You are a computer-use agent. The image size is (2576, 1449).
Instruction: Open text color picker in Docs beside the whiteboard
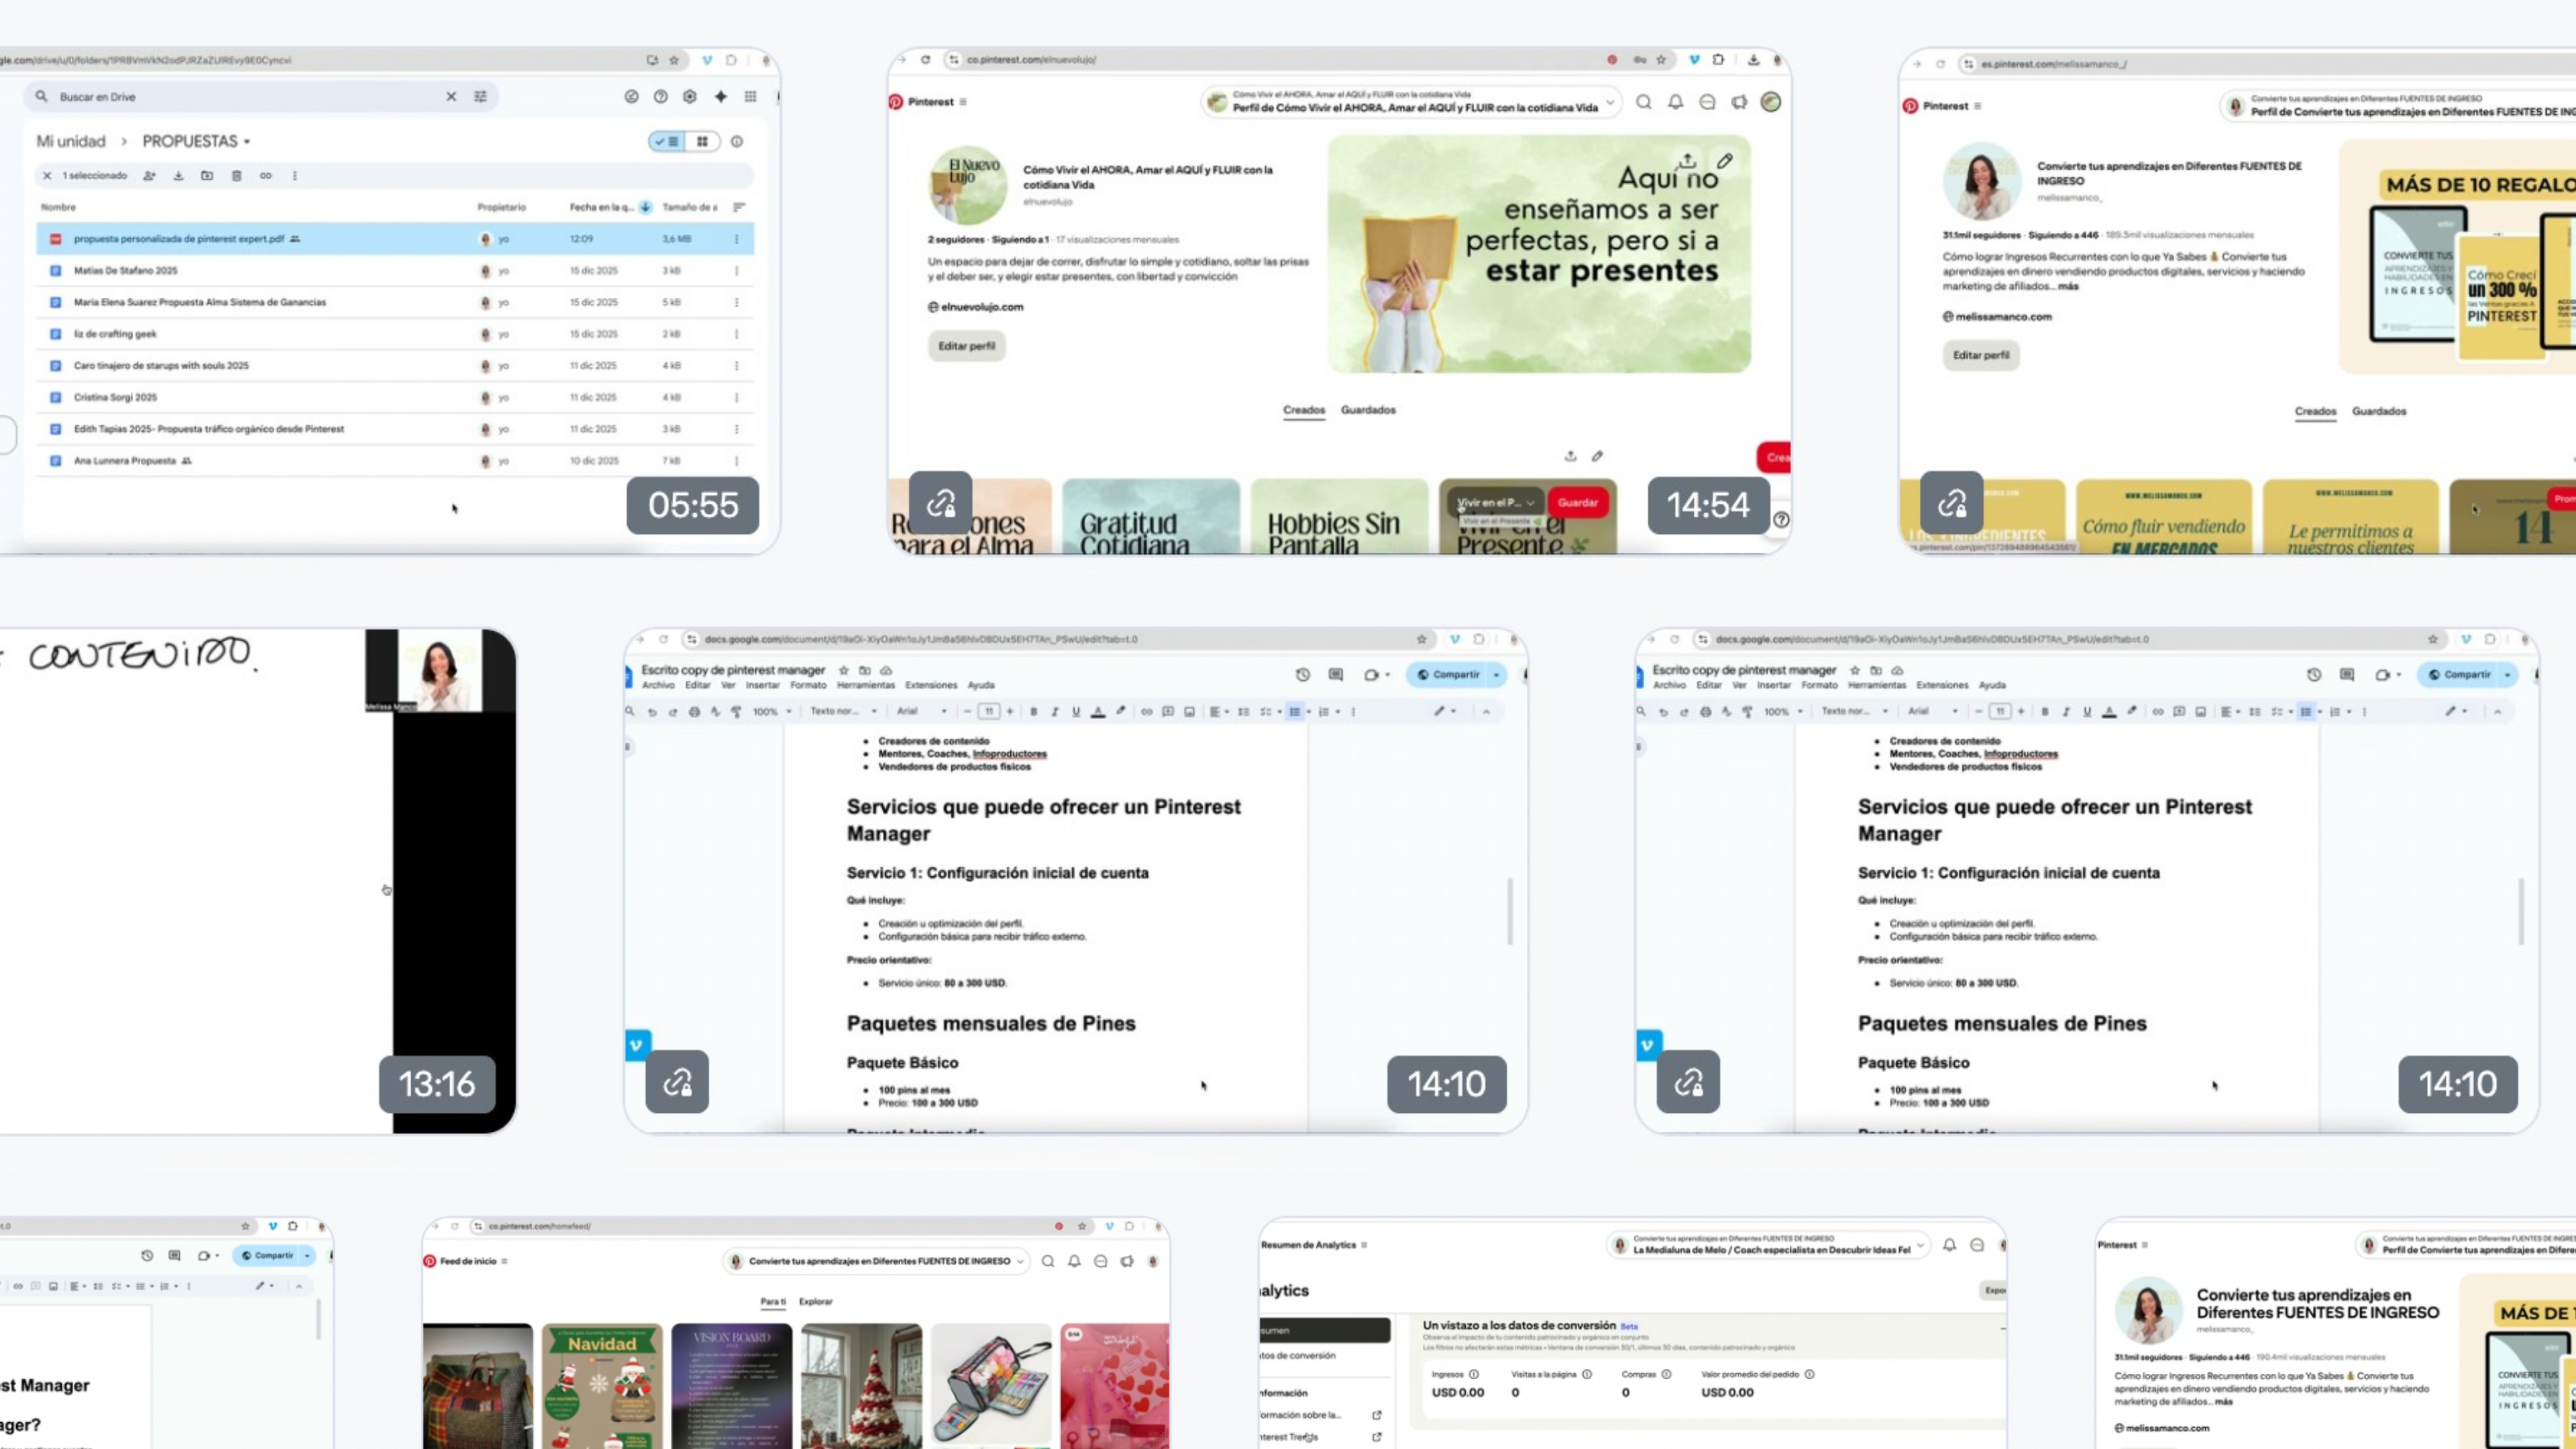pyautogui.click(x=1098, y=712)
